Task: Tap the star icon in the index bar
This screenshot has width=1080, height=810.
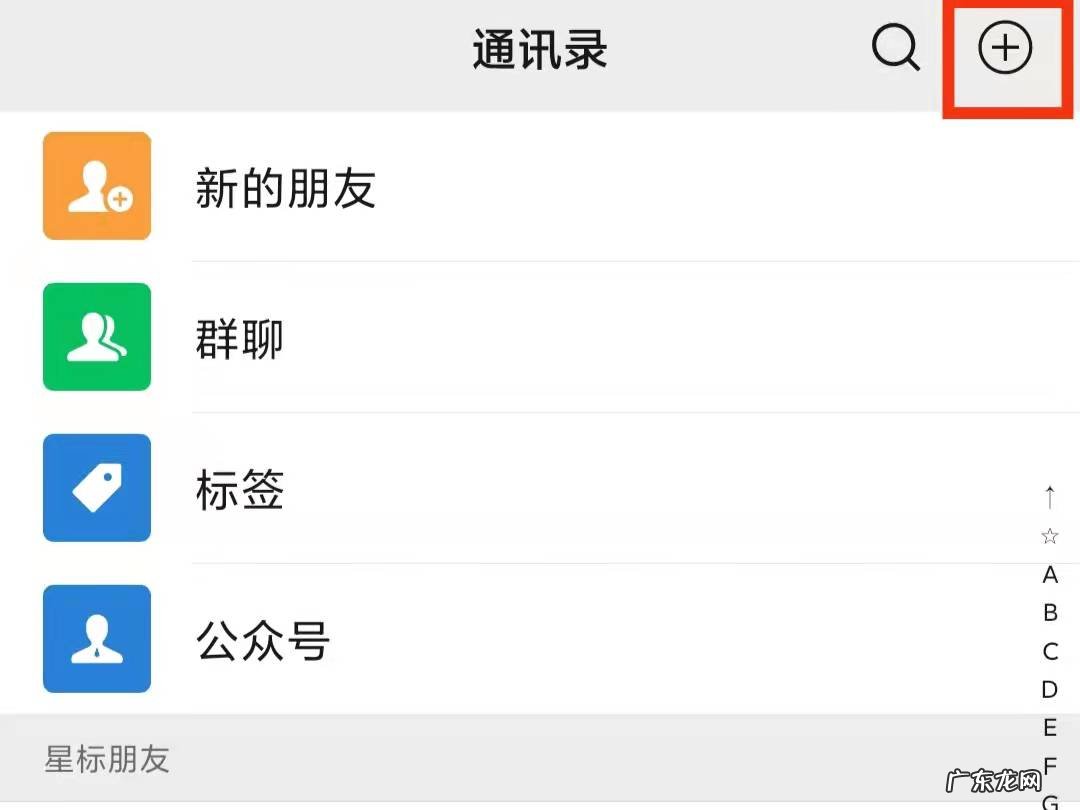Action: [1049, 536]
